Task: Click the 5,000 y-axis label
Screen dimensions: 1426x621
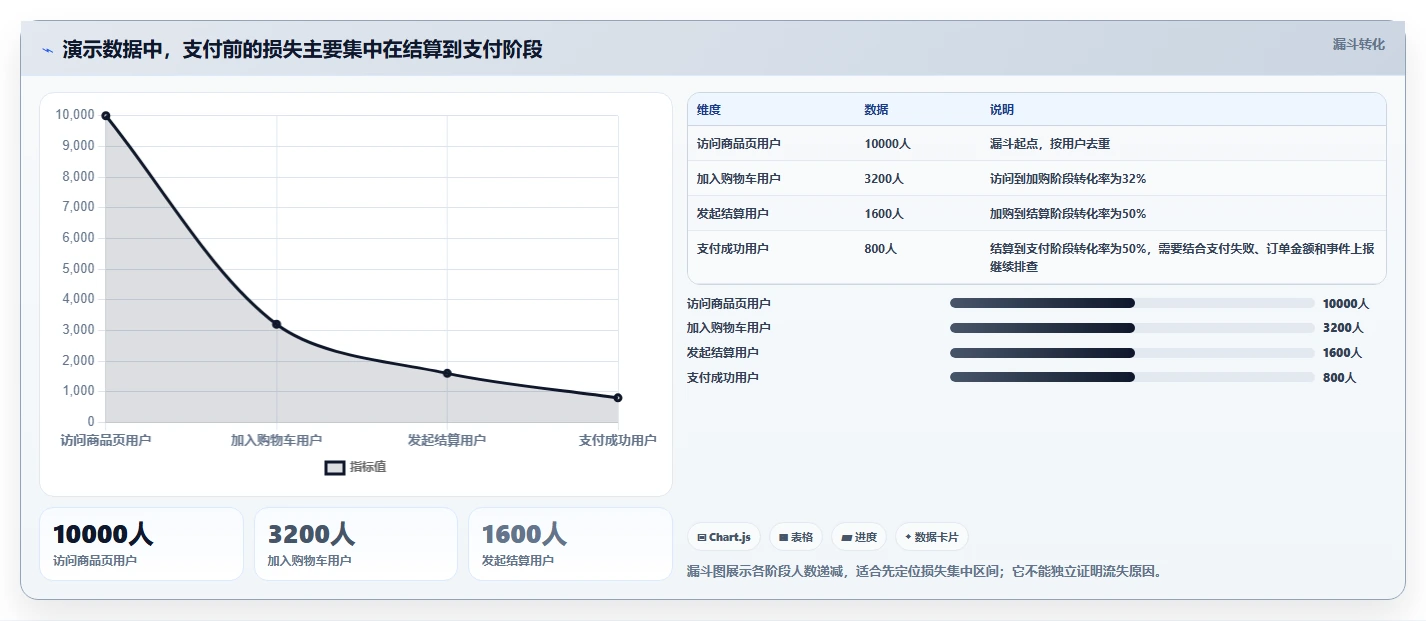Action: pos(78,269)
